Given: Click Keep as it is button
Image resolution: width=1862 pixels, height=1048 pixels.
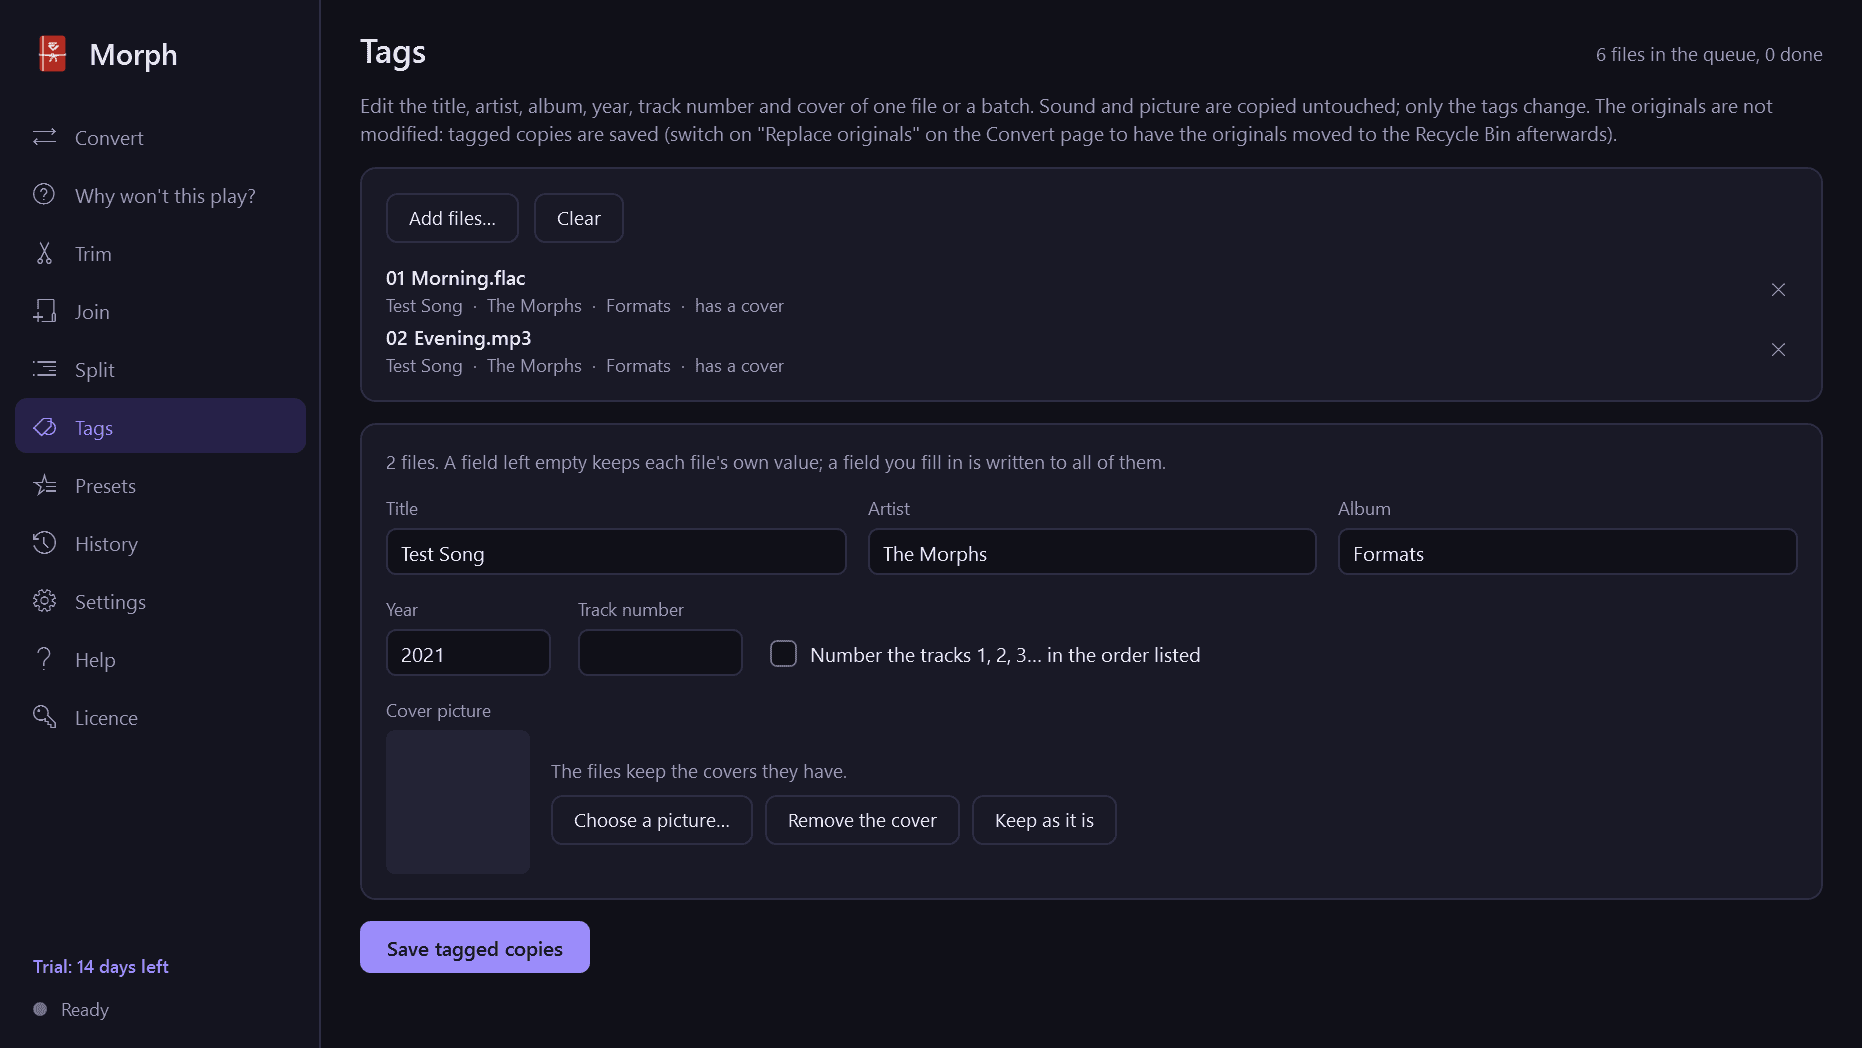Looking at the screenshot, I should [x=1044, y=820].
